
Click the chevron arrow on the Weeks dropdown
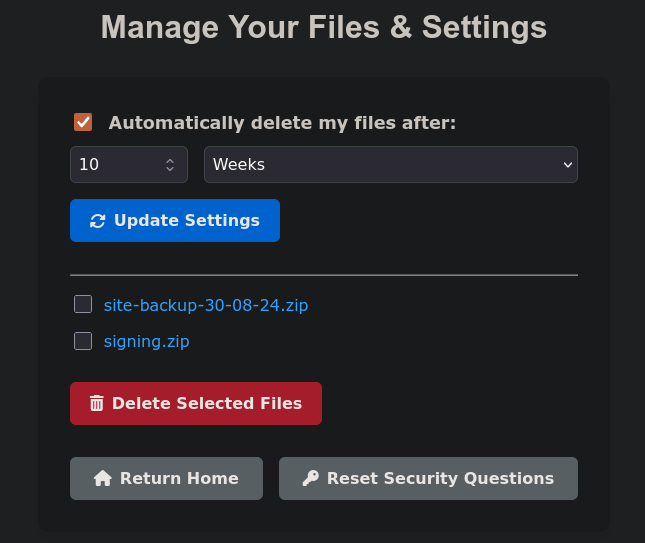point(568,165)
